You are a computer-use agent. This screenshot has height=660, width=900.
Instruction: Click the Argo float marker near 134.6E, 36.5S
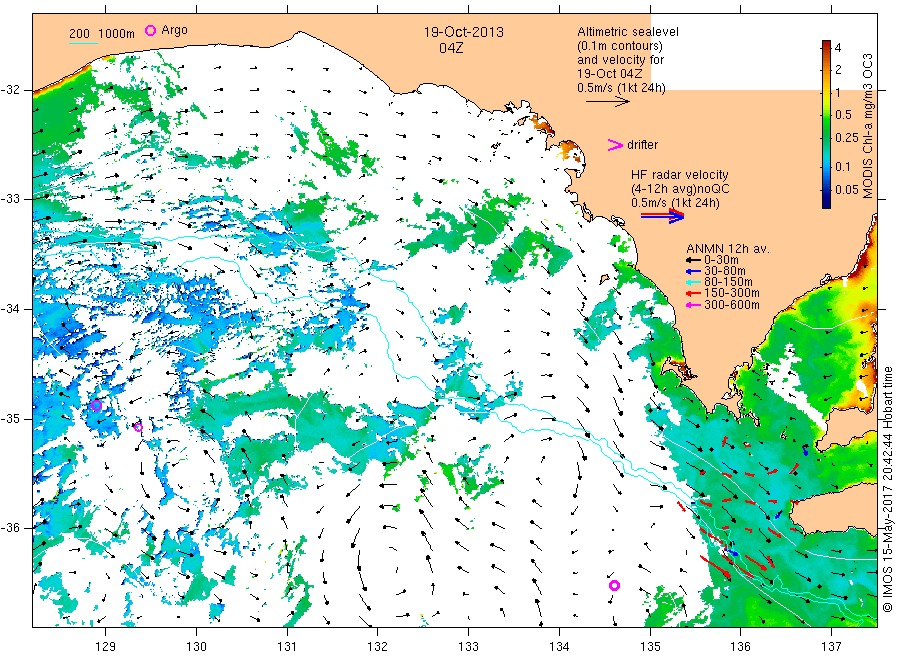(614, 585)
